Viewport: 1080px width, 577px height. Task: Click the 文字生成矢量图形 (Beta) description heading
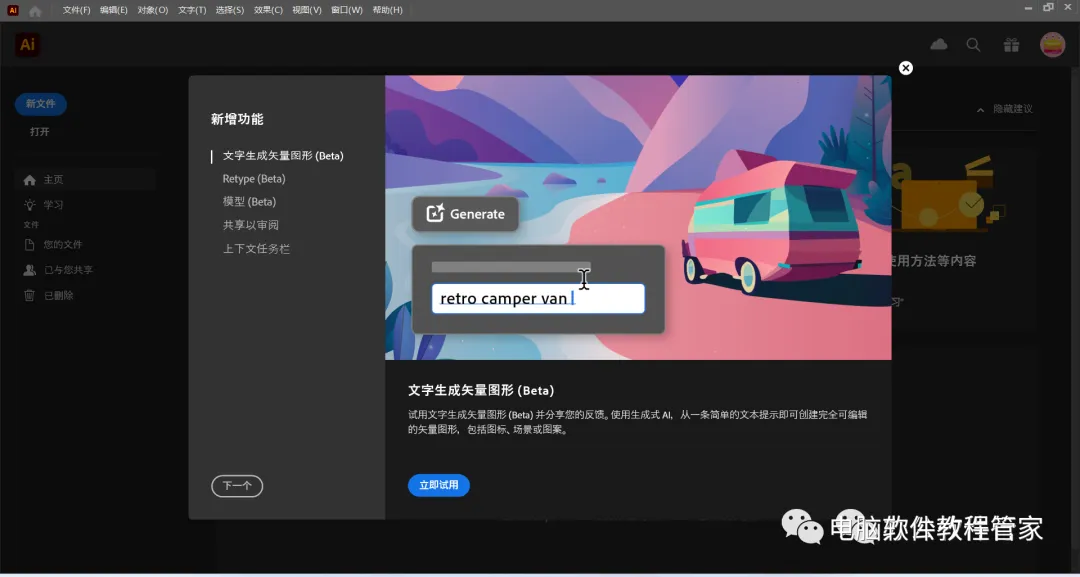pos(481,390)
